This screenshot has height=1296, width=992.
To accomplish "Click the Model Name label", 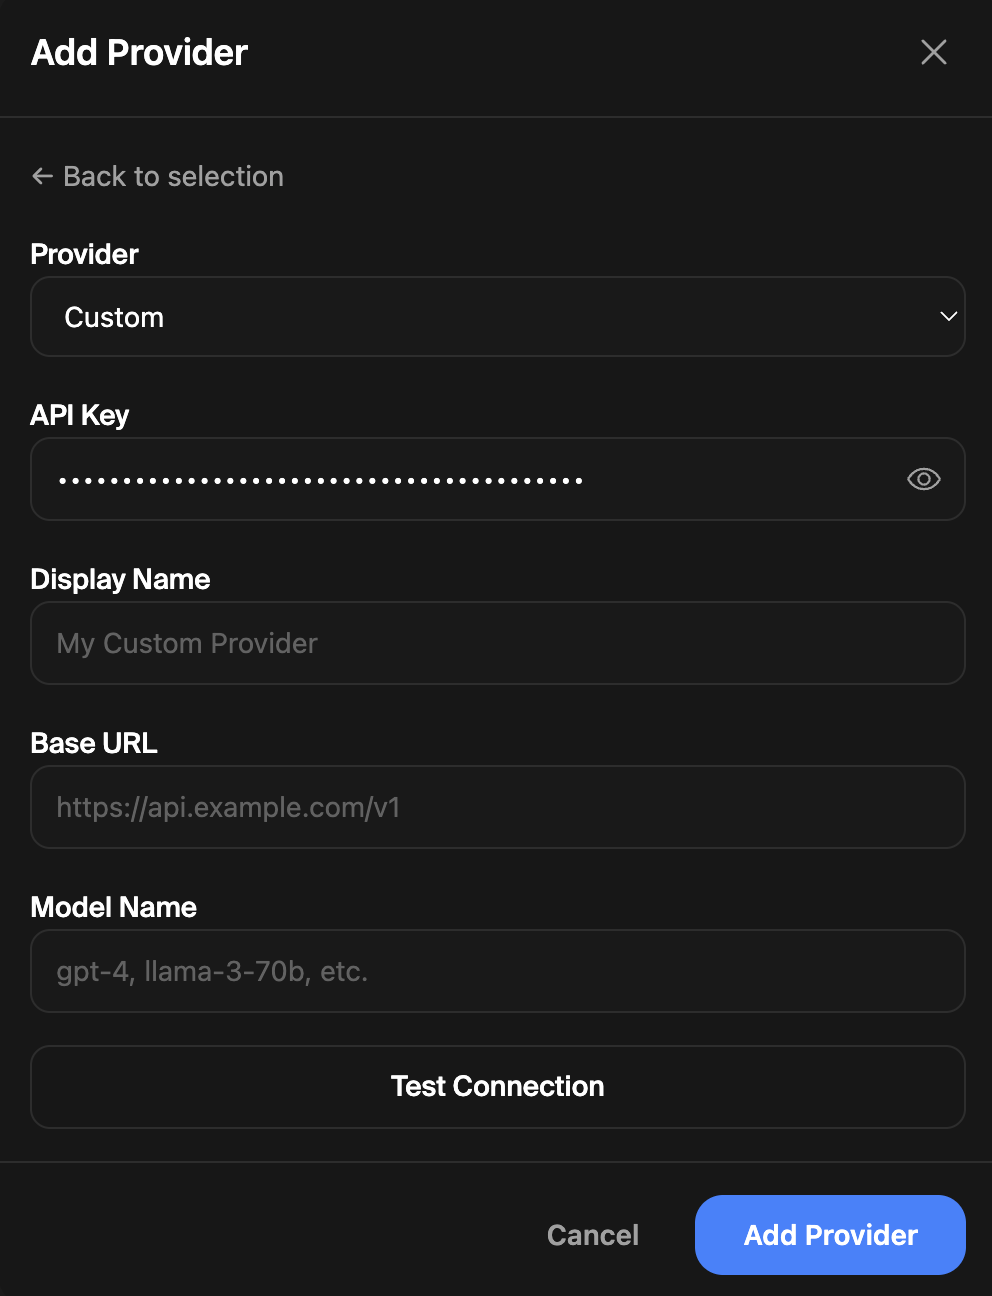I will 113,907.
